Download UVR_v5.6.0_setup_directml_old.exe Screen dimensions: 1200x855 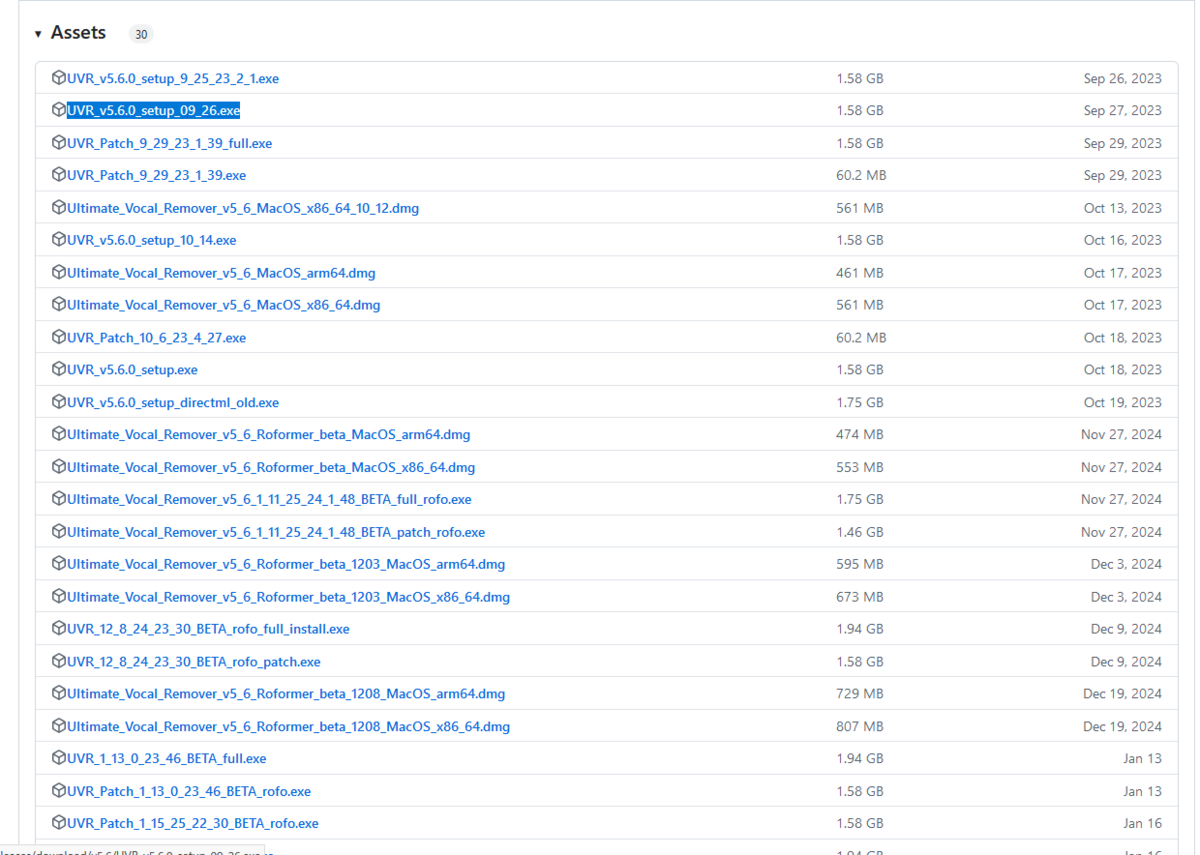(x=173, y=402)
